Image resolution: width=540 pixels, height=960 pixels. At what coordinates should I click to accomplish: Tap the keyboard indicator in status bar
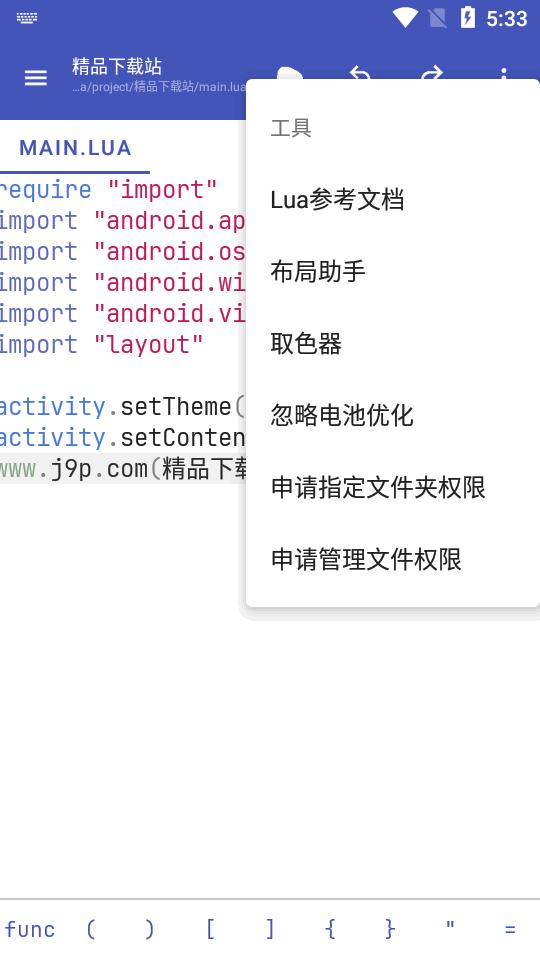click(x=27, y=18)
